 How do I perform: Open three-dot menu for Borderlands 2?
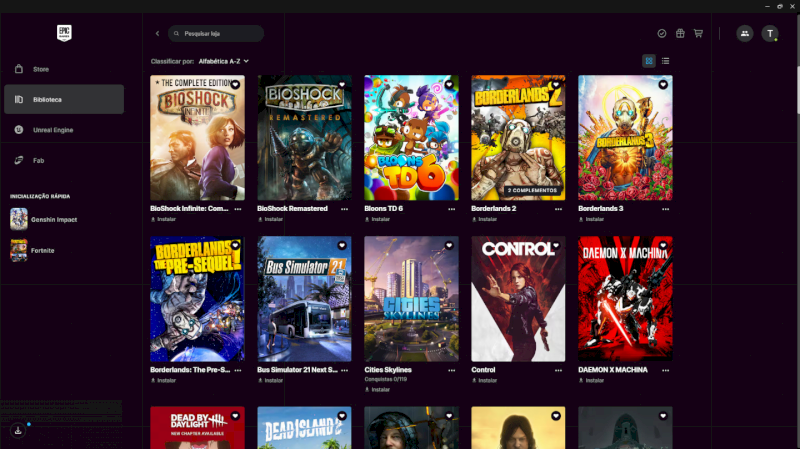559,209
